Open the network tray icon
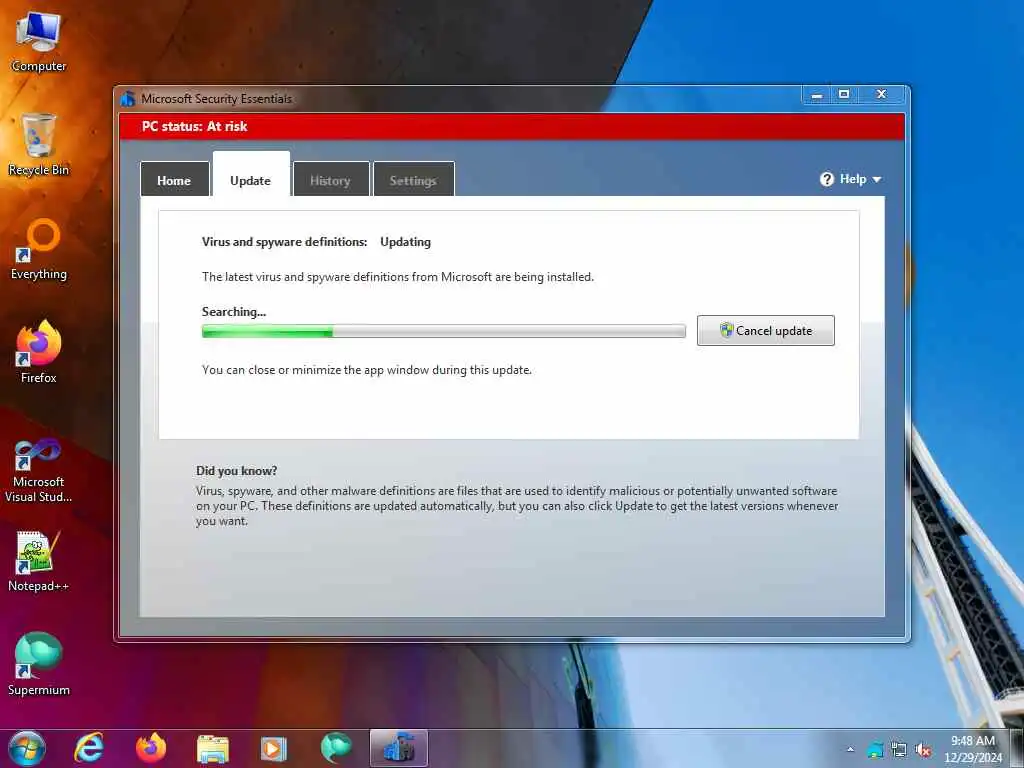The width and height of the screenshot is (1024, 768). 899,750
